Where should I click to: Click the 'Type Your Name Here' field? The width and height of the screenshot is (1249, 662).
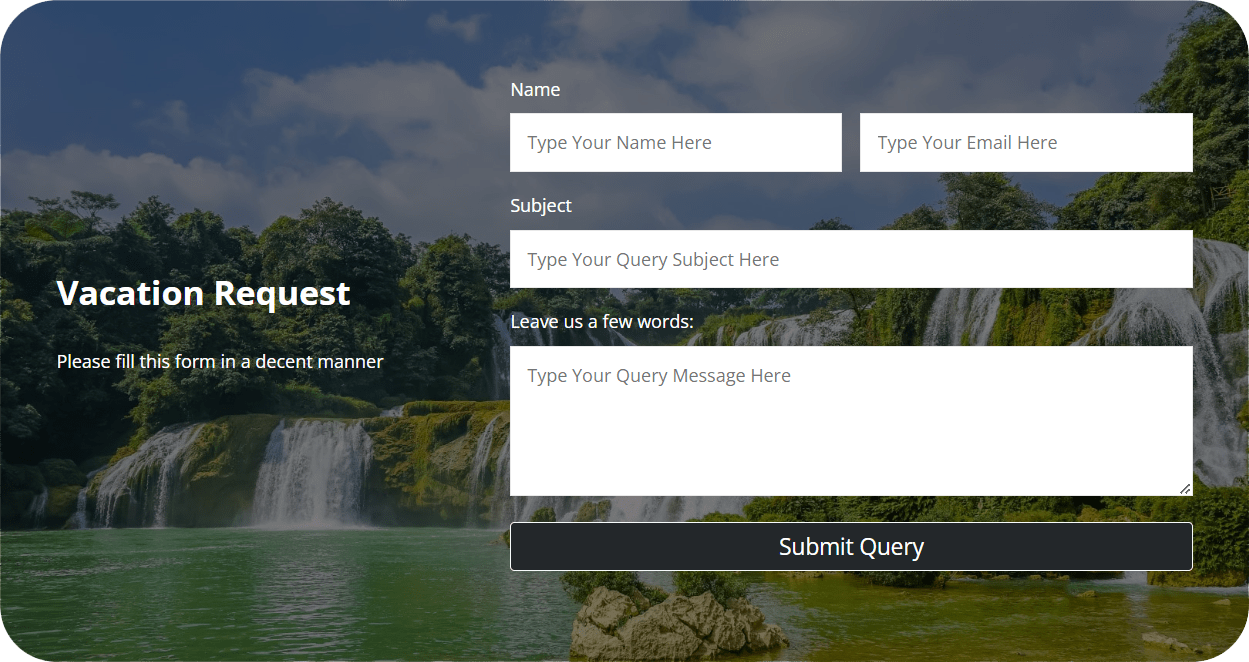tap(676, 142)
